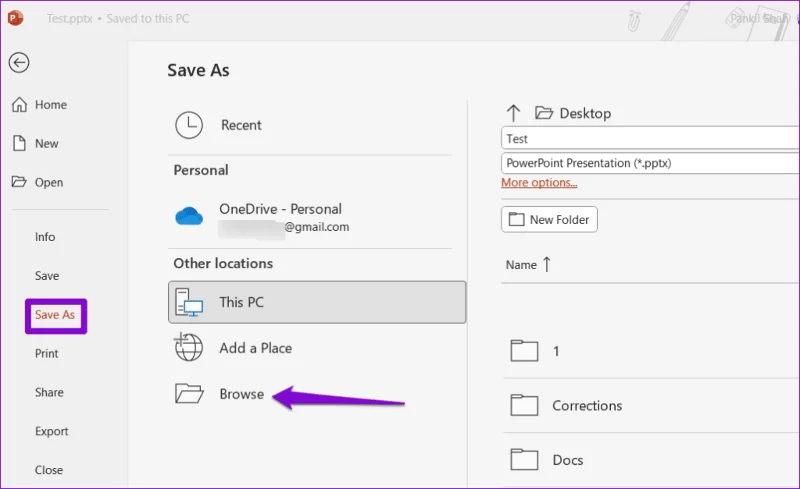Click Browse to open file dialog
The width and height of the screenshot is (800, 489).
tap(242, 394)
